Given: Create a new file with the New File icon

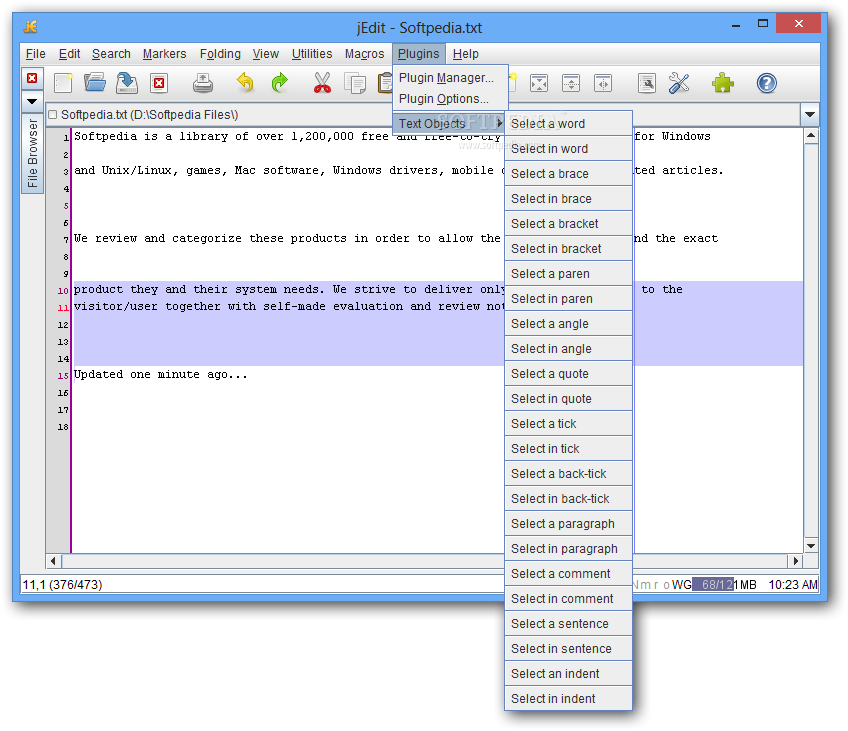Looking at the screenshot, I should coord(63,83).
